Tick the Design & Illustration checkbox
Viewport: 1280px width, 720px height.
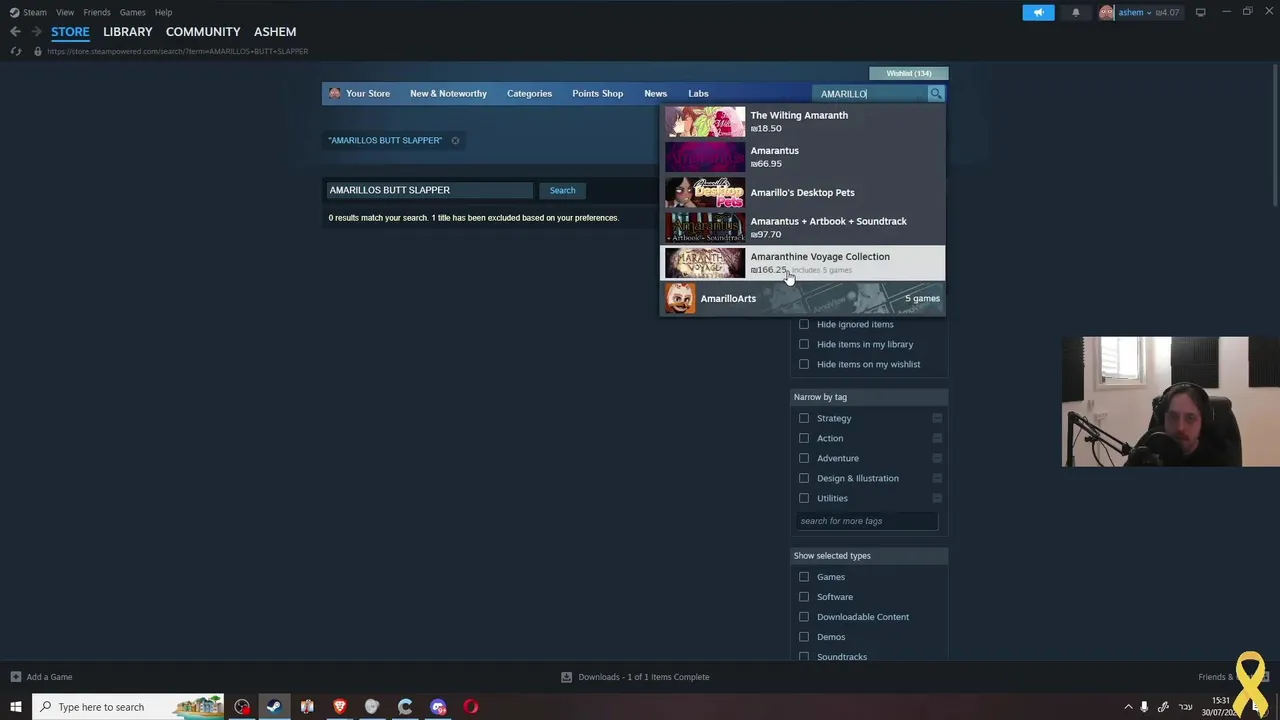point(804,478)
